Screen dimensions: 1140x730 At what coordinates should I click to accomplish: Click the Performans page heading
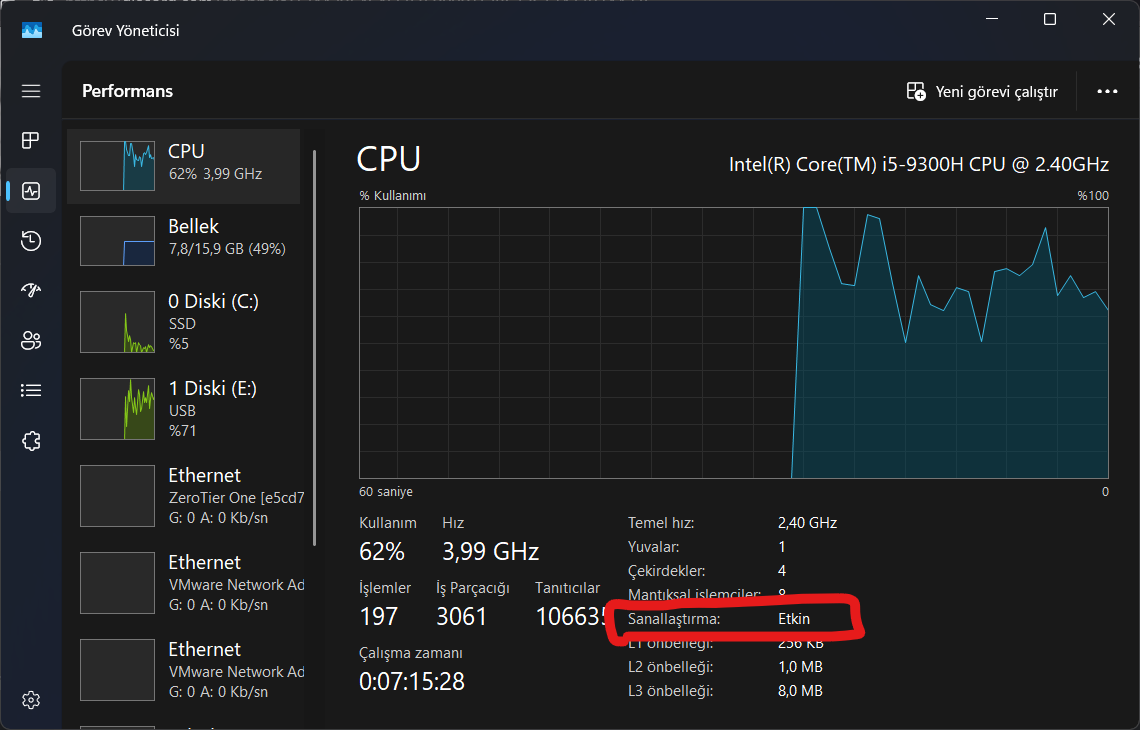[x=127, y=91]
